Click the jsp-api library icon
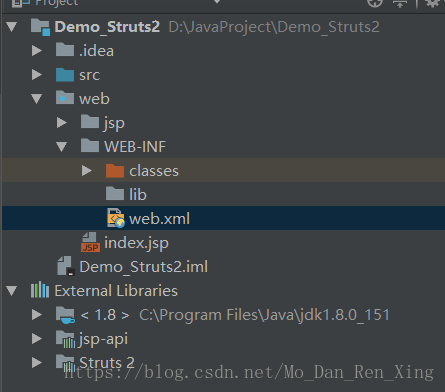Screen dimensions: 445x392 click(65, 339)
